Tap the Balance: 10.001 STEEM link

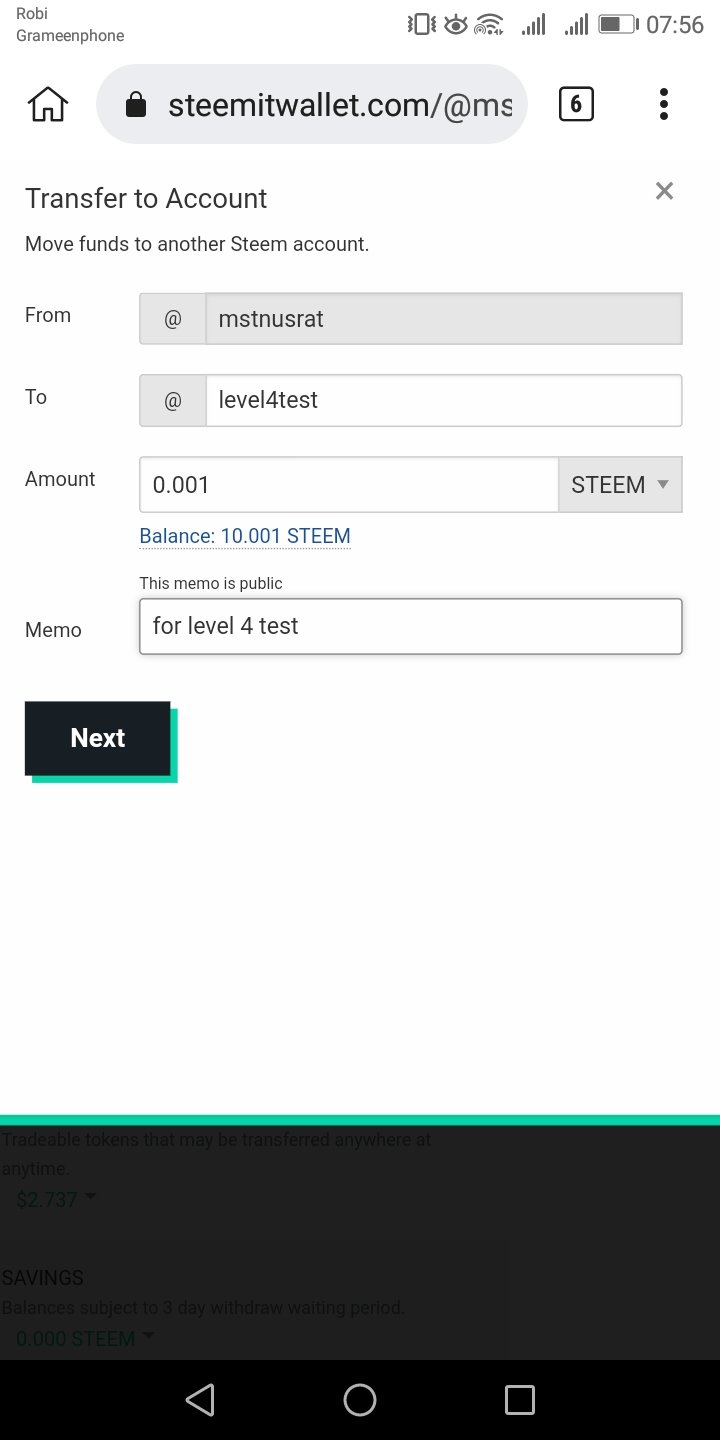point(245,536)
